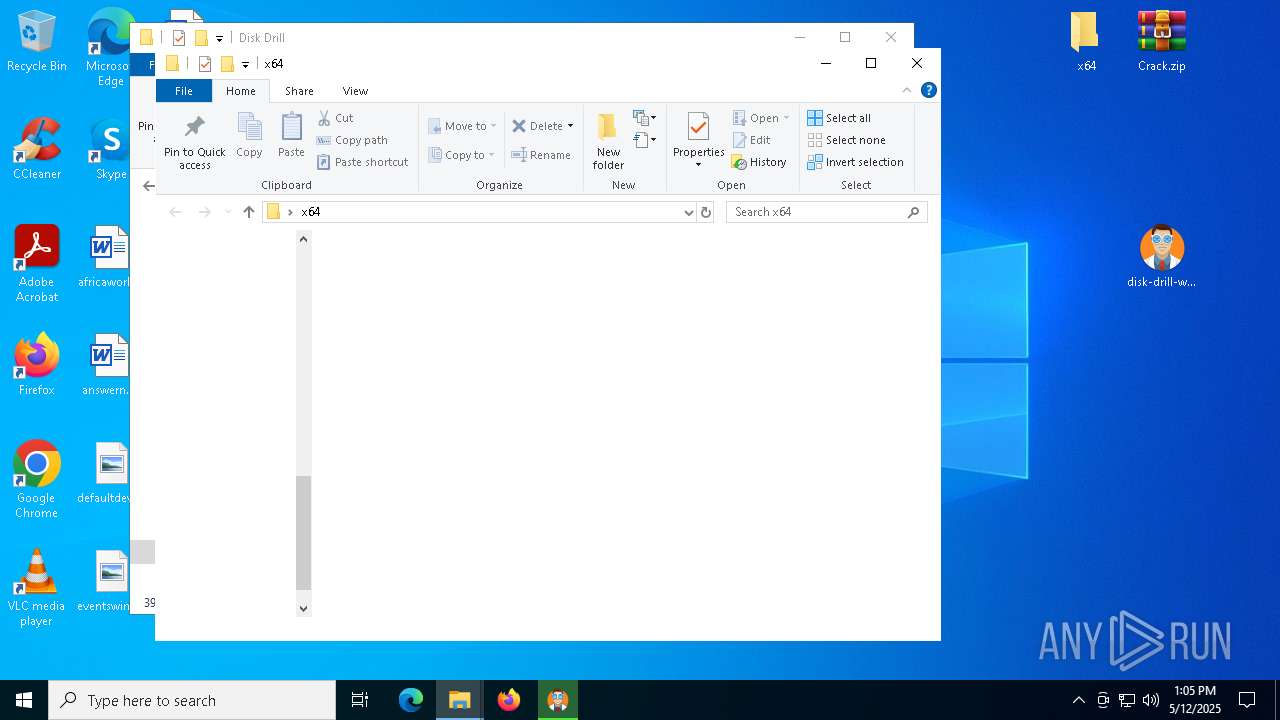Click Pin to Quick access icon
1280x720 pixels.
(195, 127)
